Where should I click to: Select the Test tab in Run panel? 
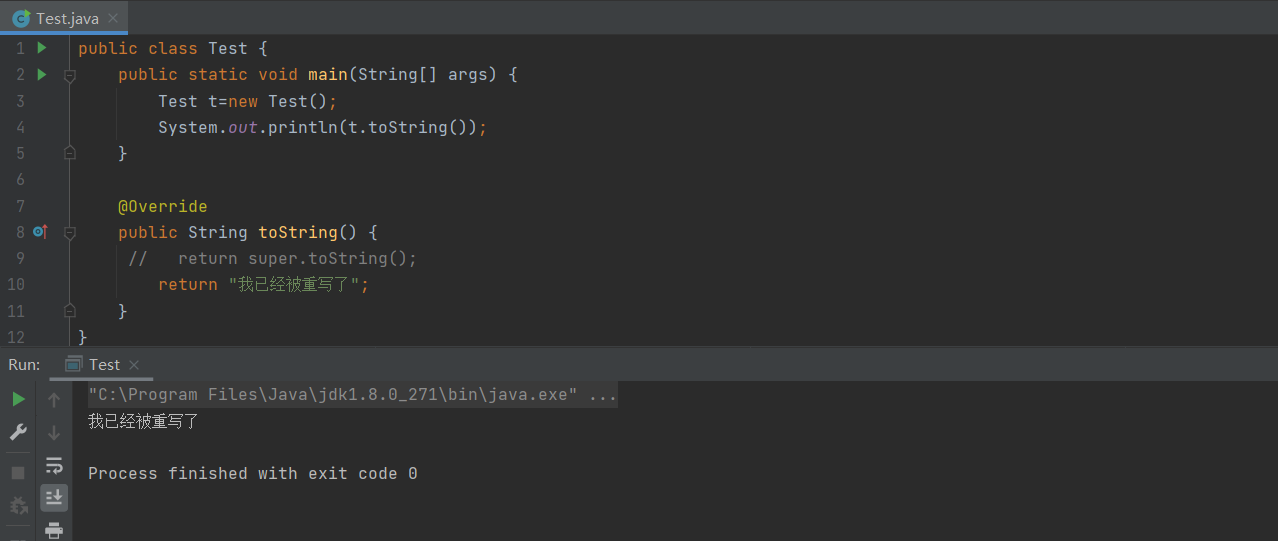pyautogui.click(x=103, y=364)
